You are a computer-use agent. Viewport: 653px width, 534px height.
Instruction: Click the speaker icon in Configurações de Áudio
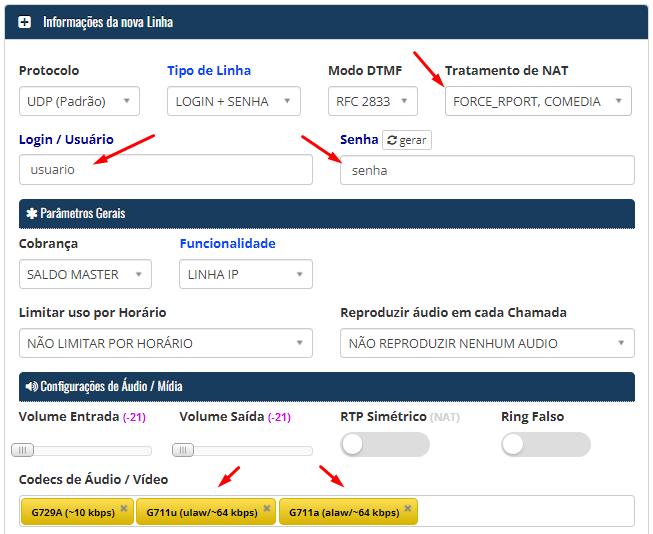pos(30,386)
